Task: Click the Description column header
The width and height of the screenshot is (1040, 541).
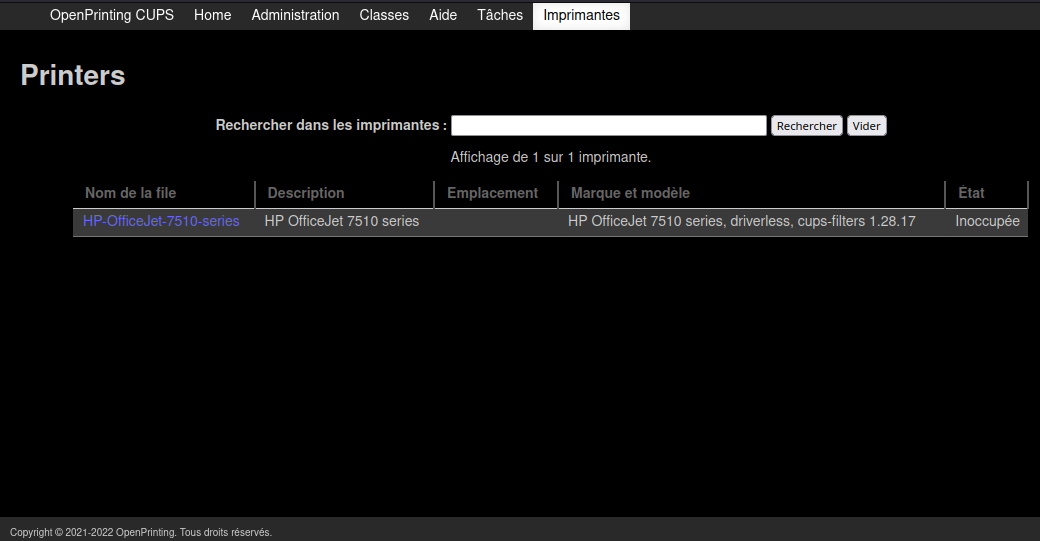Action: point(305,193)
